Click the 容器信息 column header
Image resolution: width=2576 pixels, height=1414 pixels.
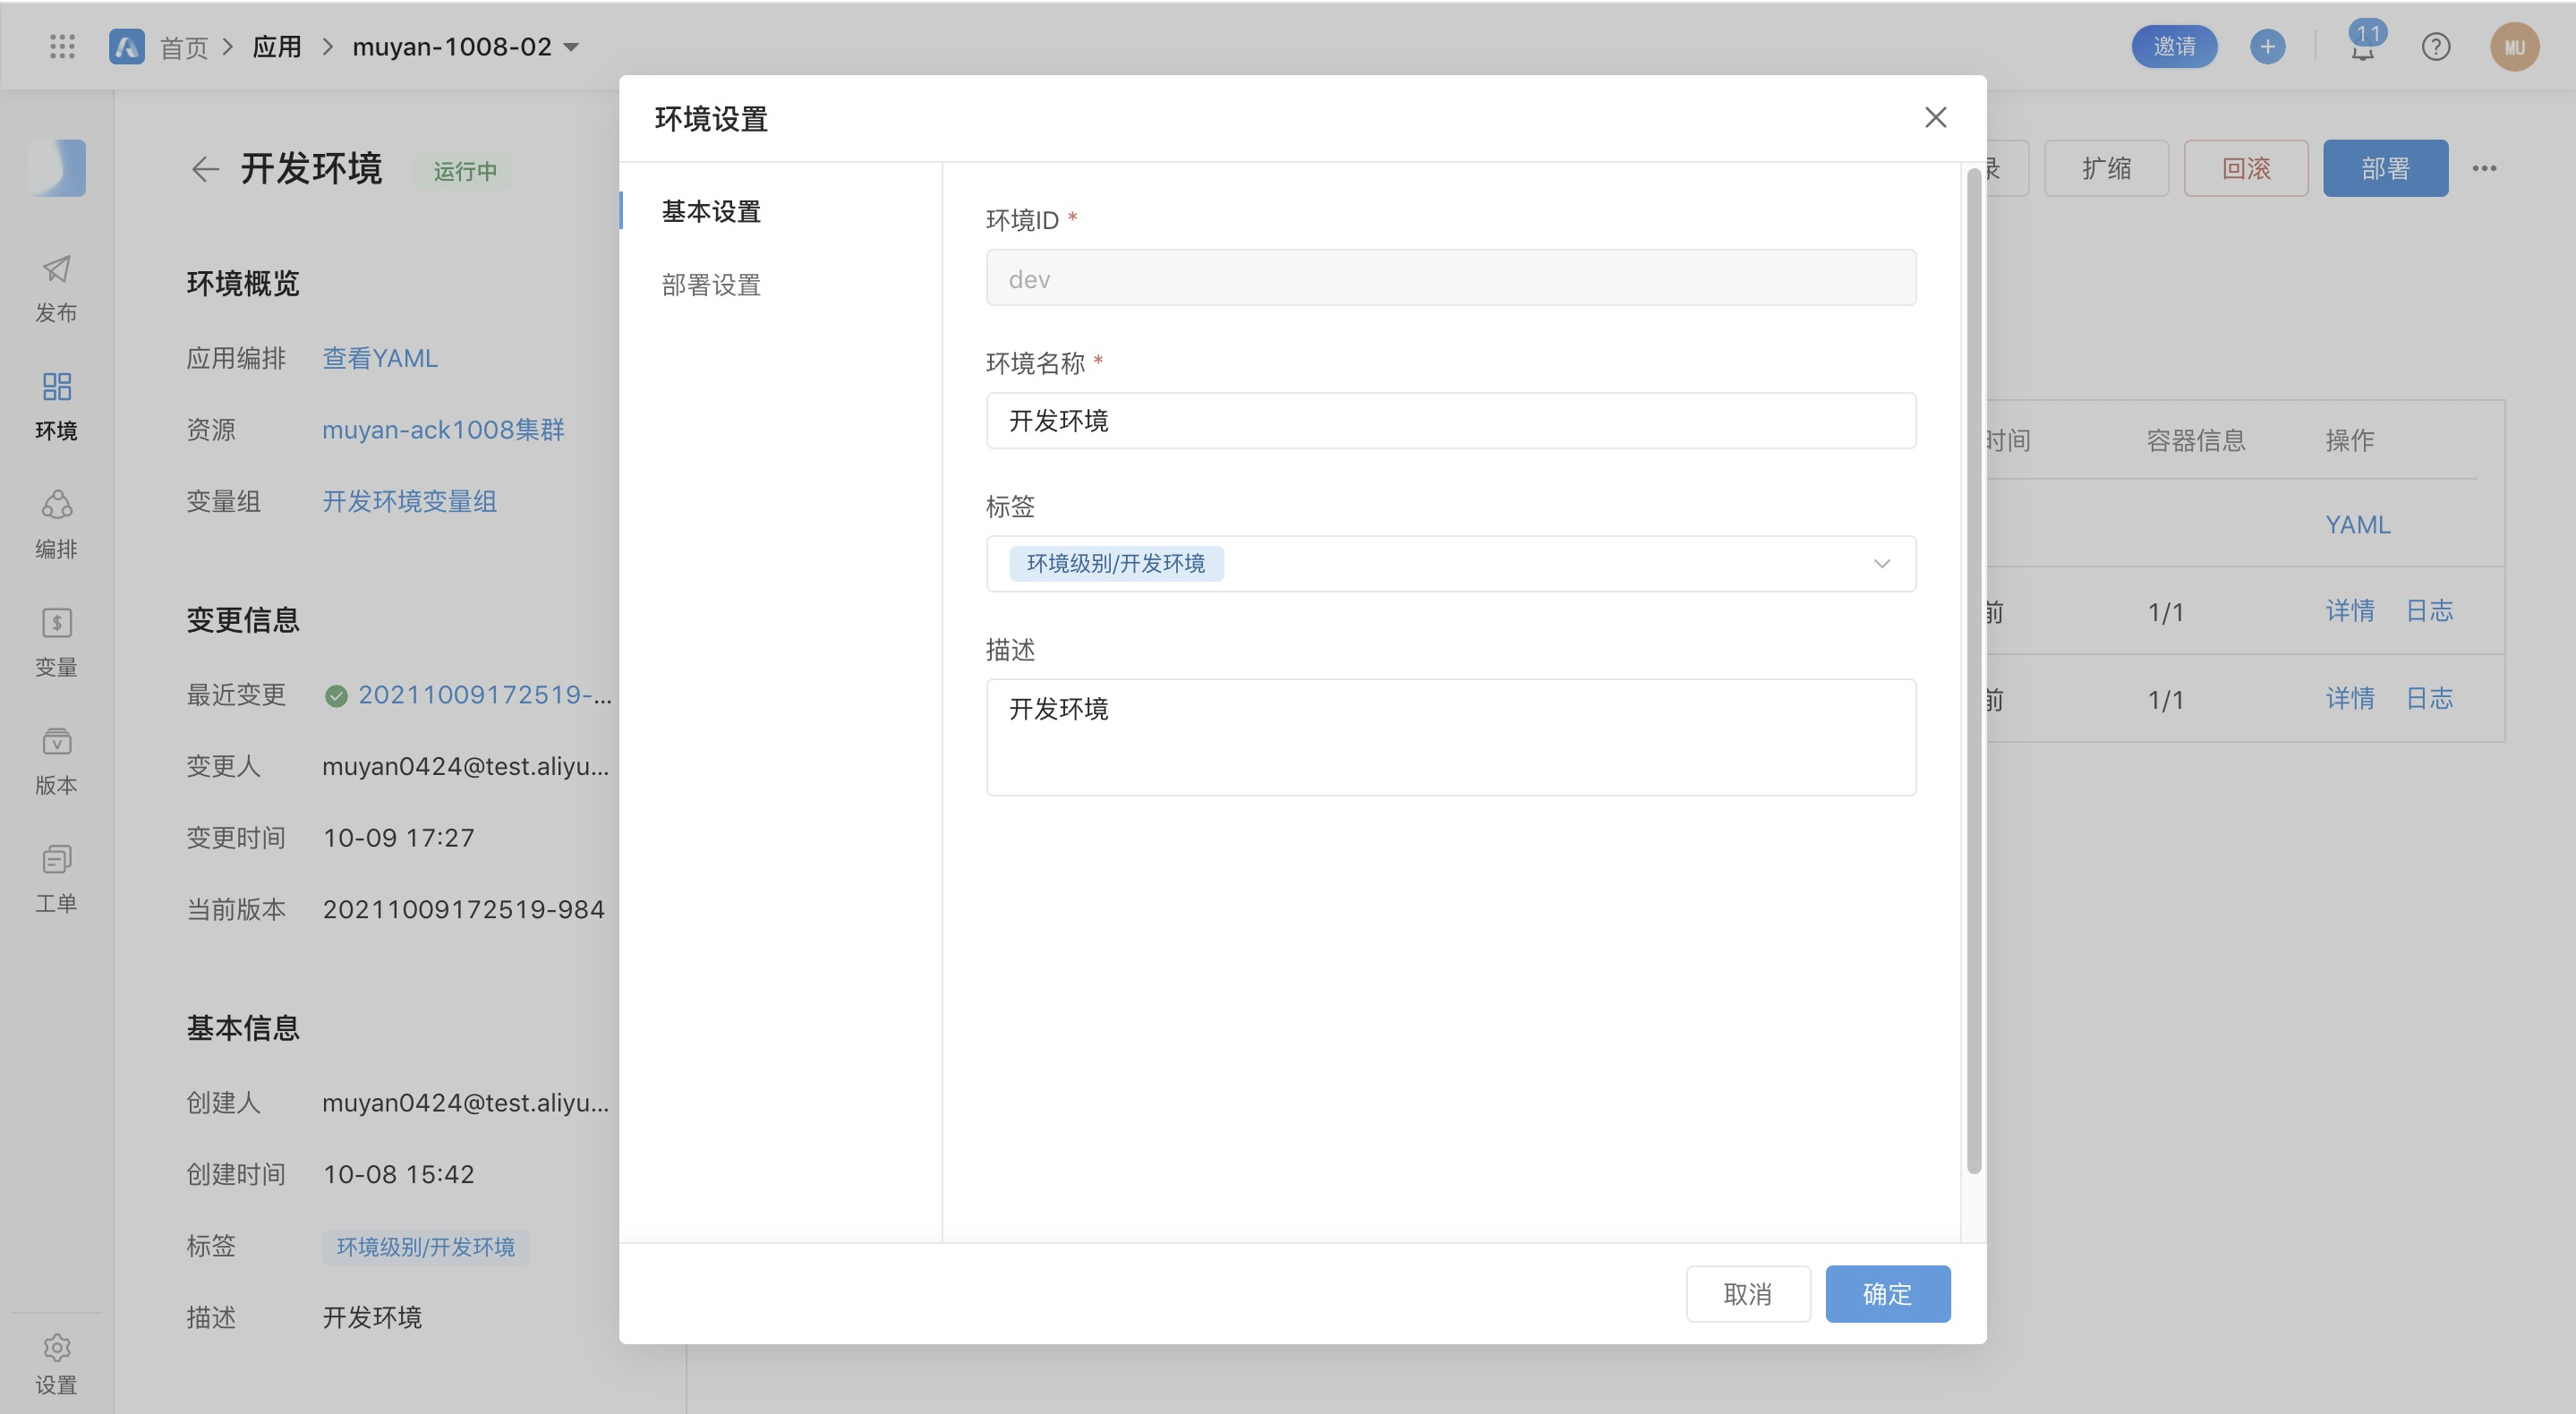coord(2195,439)
